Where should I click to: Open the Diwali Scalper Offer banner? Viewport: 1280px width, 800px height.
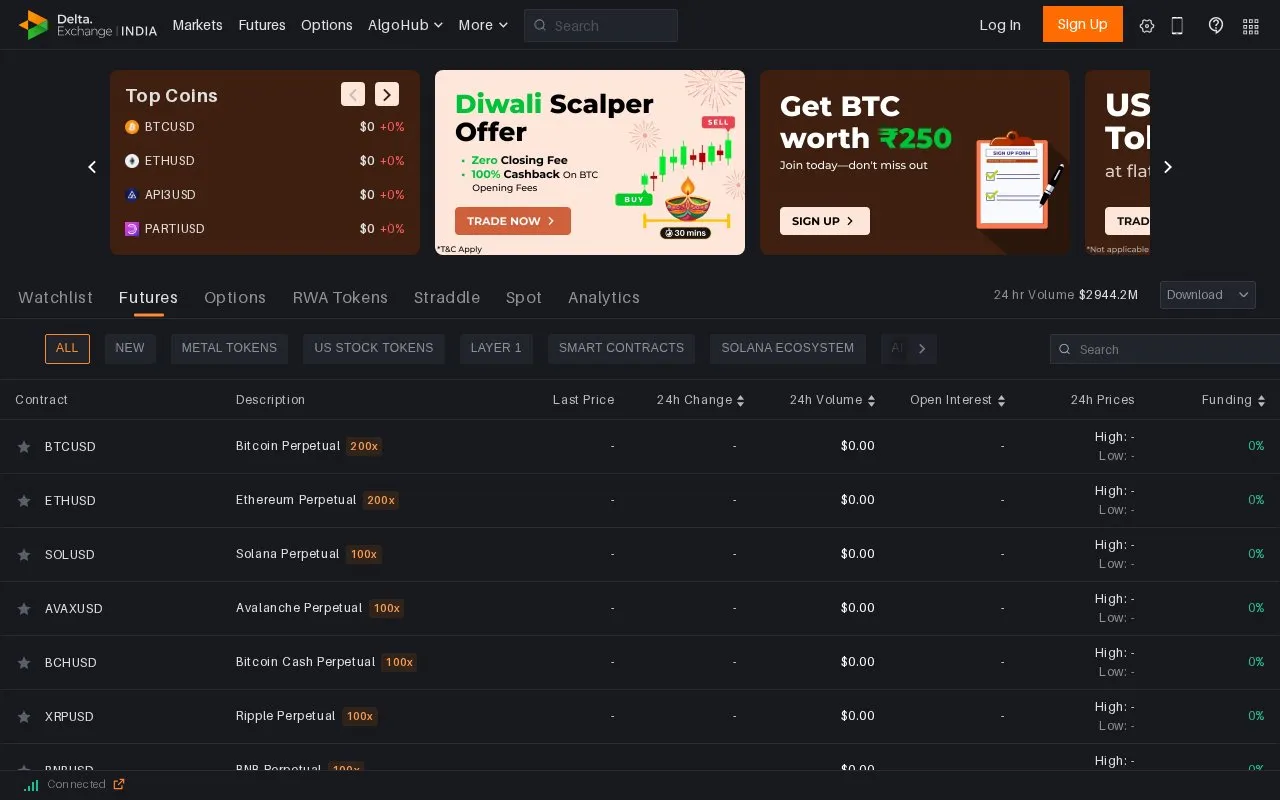click(x=590, y=162)
